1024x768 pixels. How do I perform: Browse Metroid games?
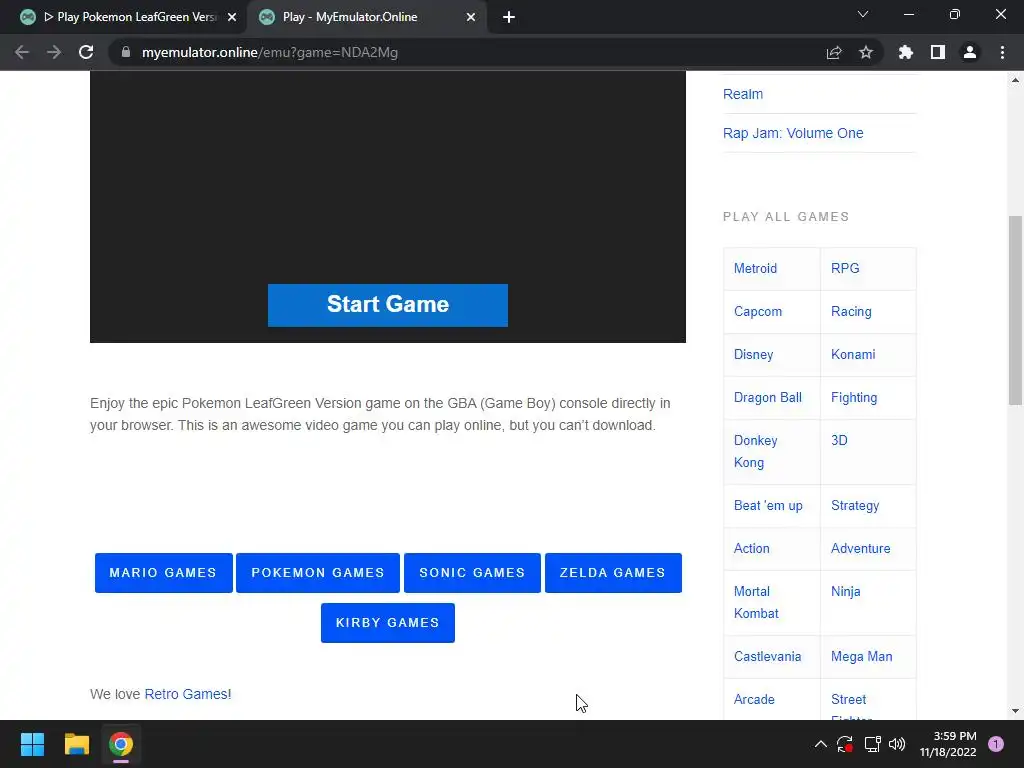tap(756, 268)
